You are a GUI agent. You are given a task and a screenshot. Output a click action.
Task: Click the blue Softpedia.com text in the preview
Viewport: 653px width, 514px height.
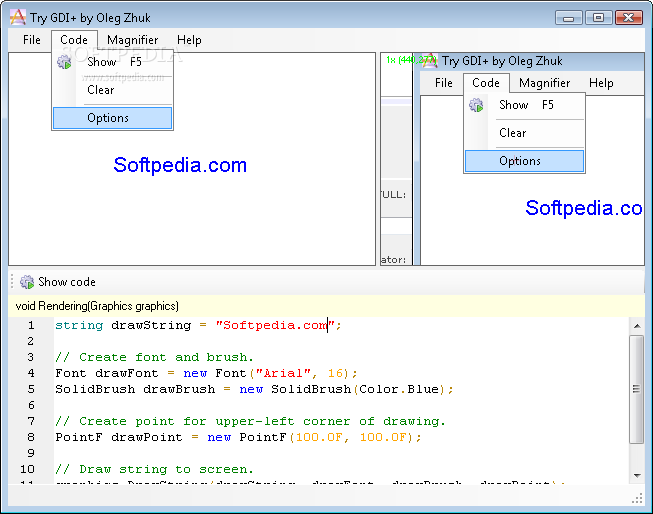click(180, 165)
